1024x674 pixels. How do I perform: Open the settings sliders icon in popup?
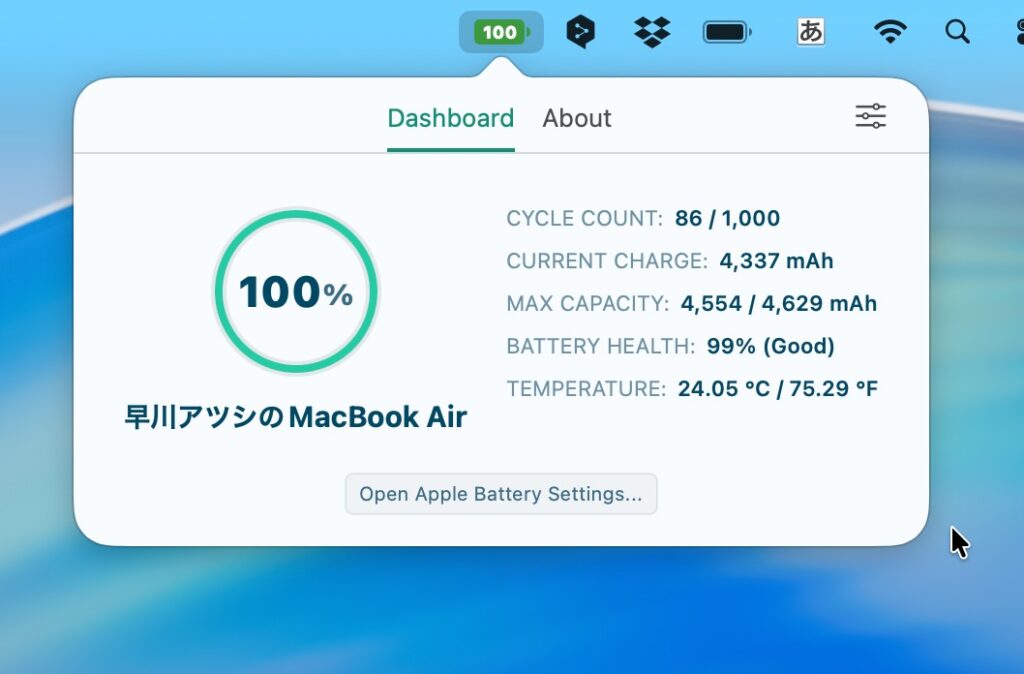tap(870, 117)
